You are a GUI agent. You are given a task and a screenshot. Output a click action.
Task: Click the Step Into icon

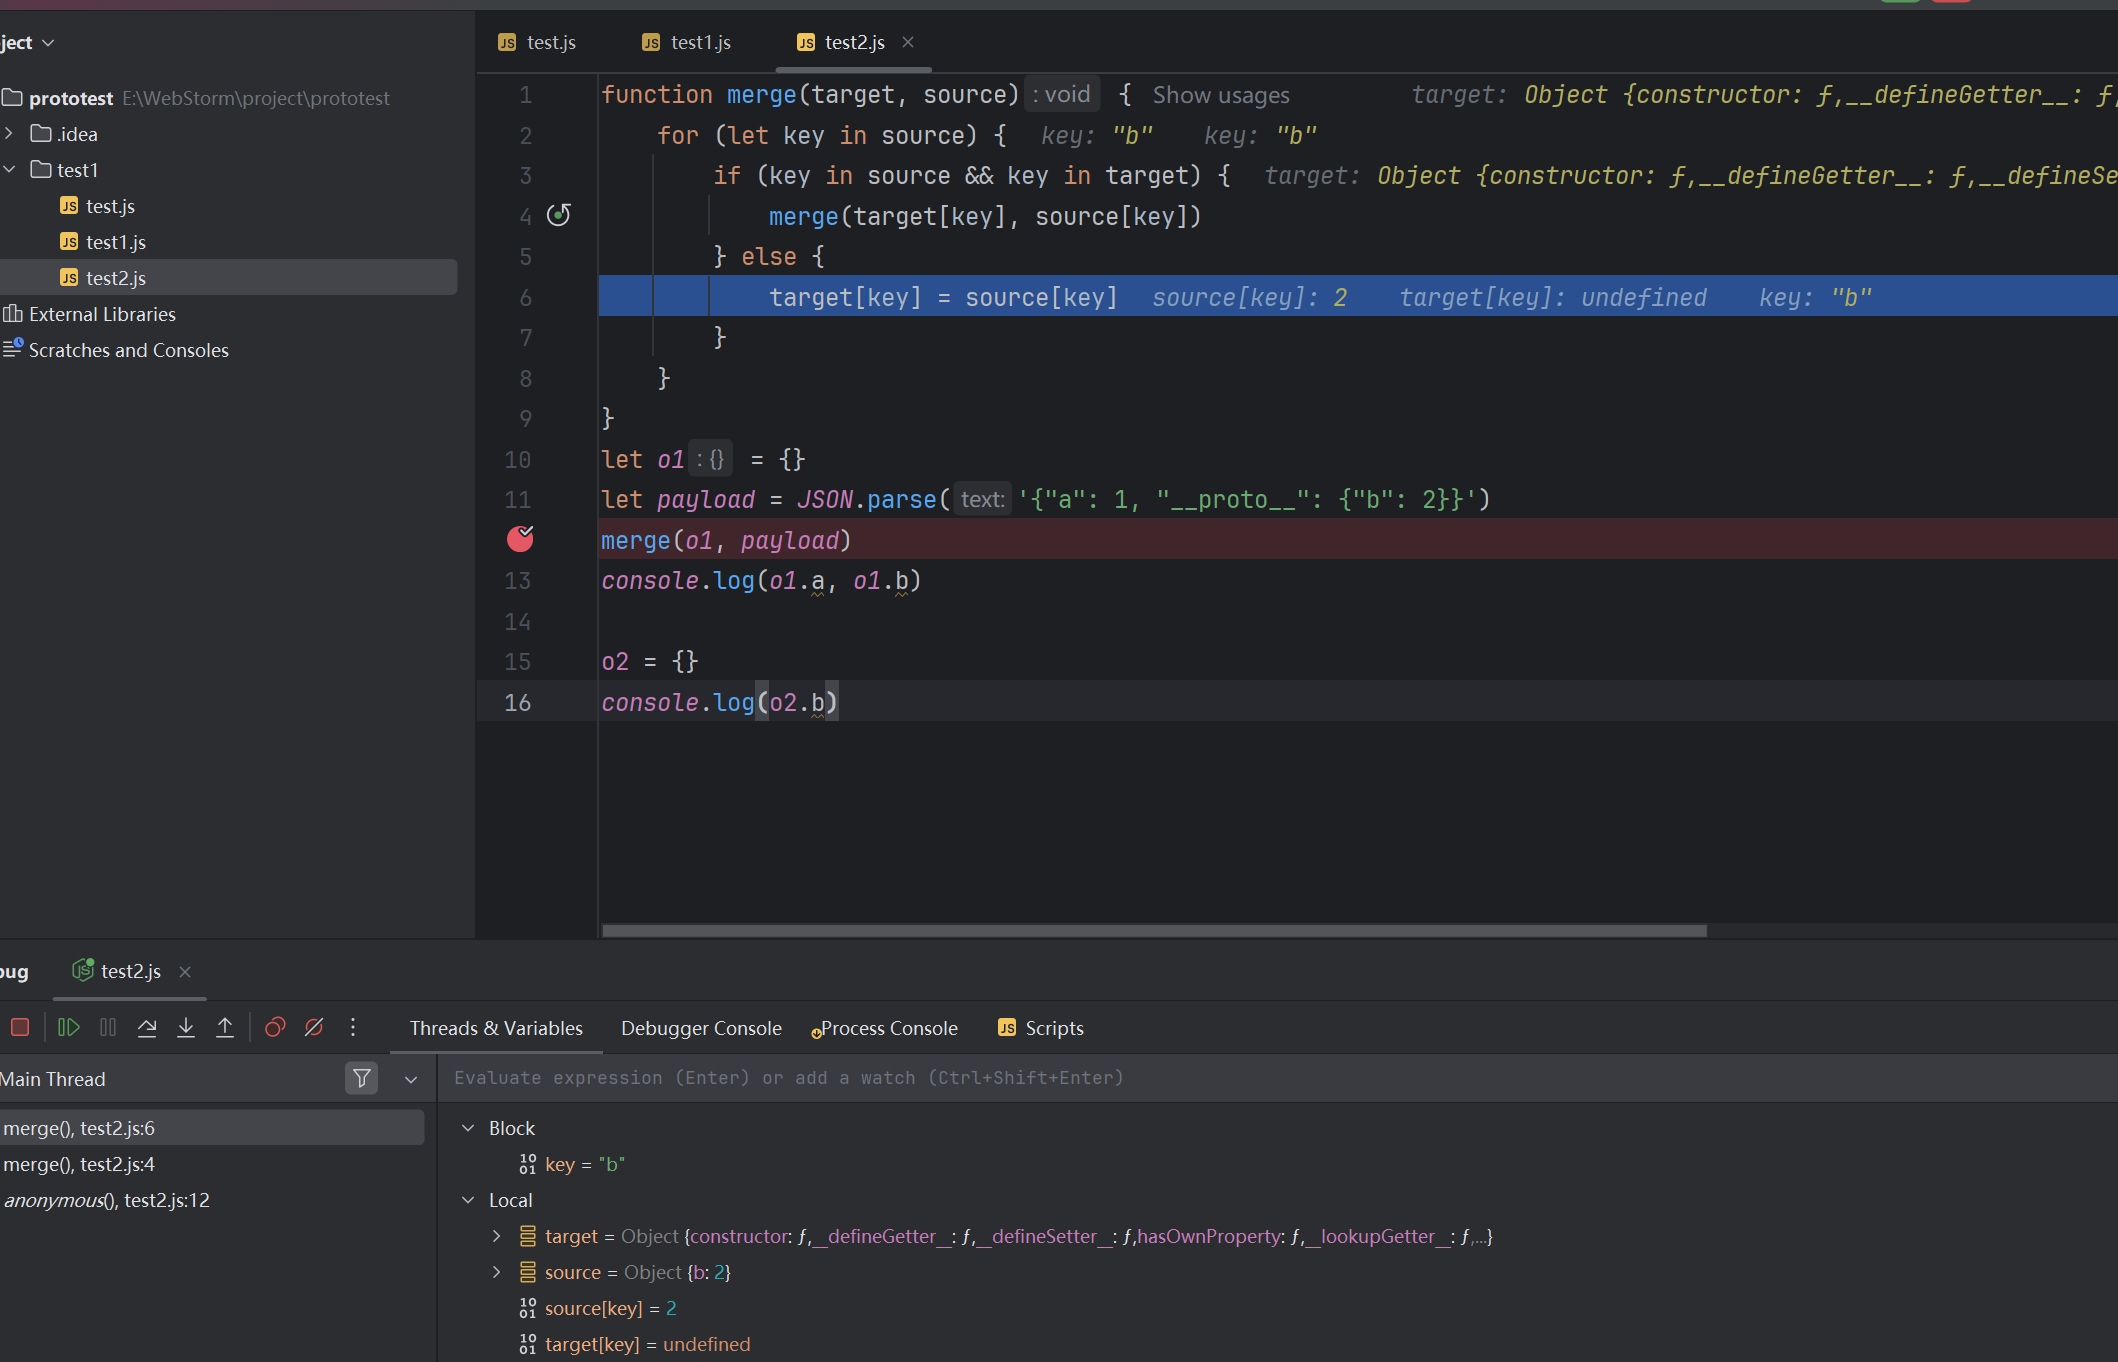pyautogui.click(x=186, y=1027)
